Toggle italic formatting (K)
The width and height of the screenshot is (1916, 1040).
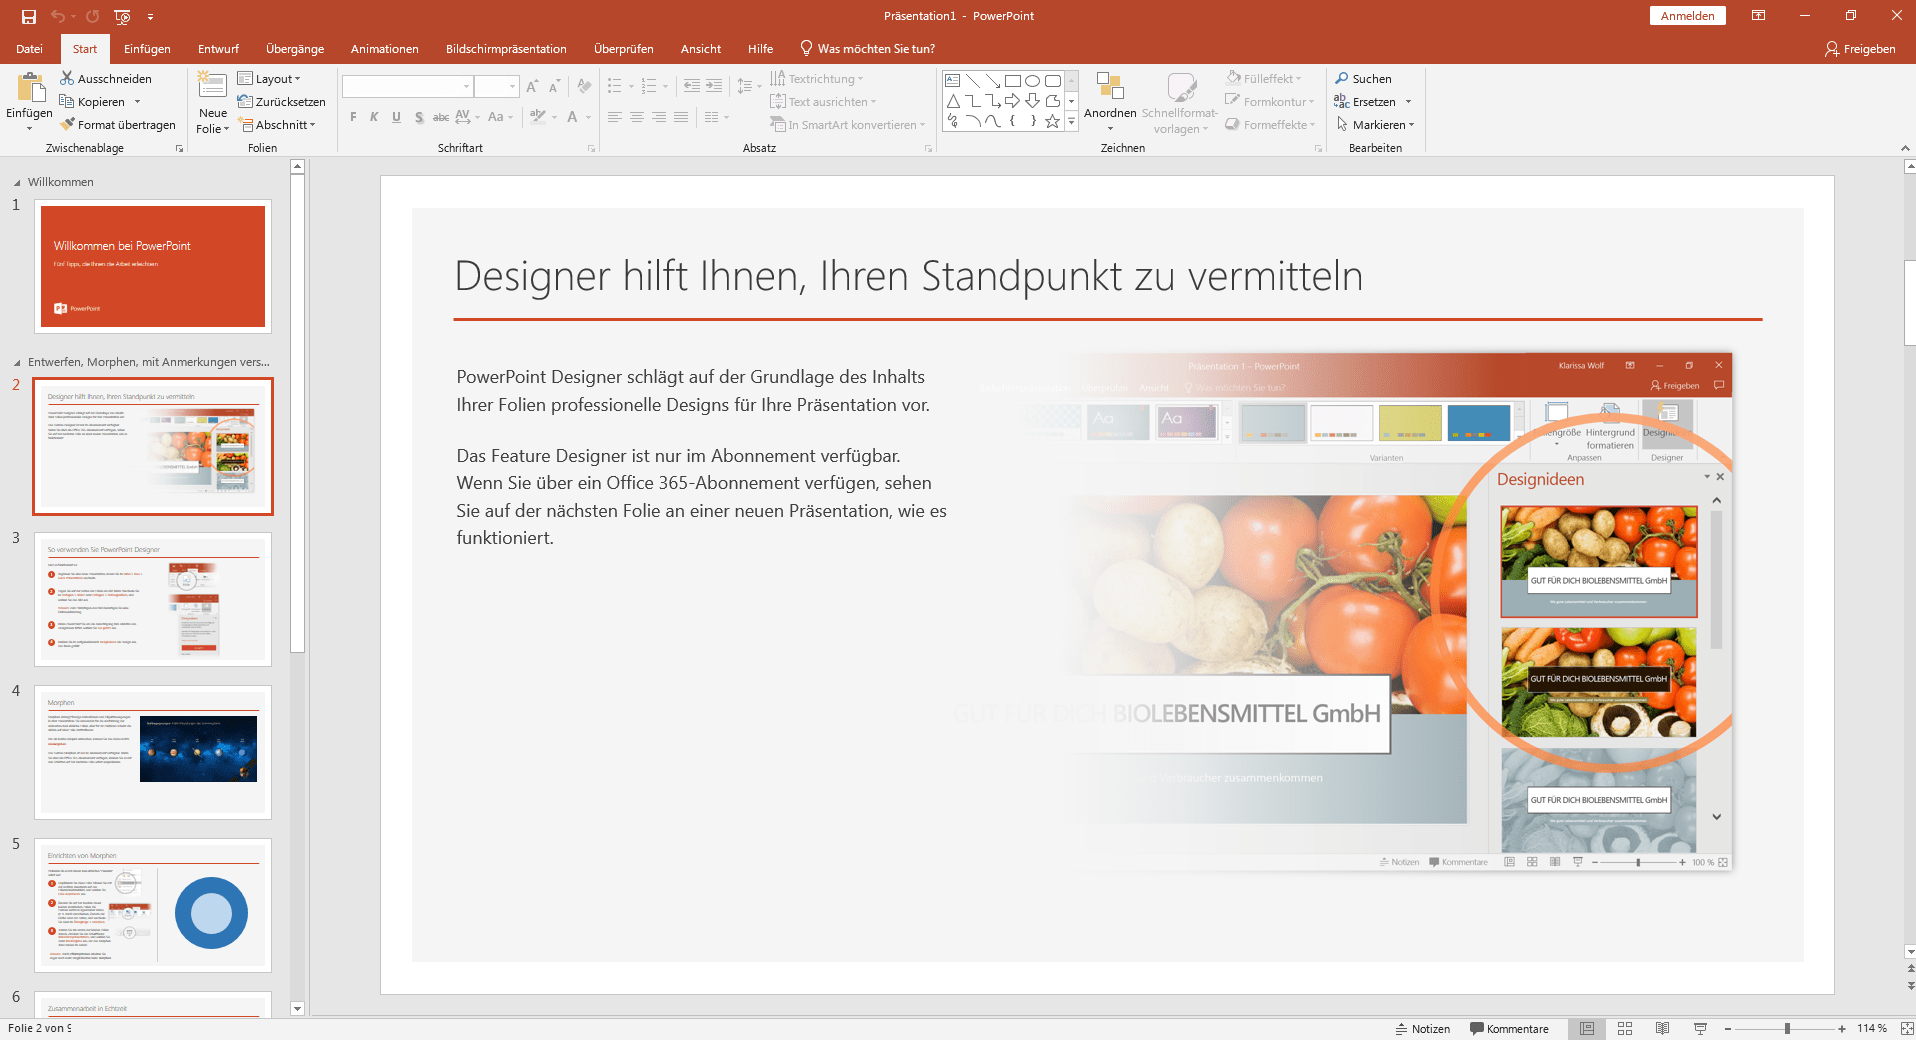[374, 117]
